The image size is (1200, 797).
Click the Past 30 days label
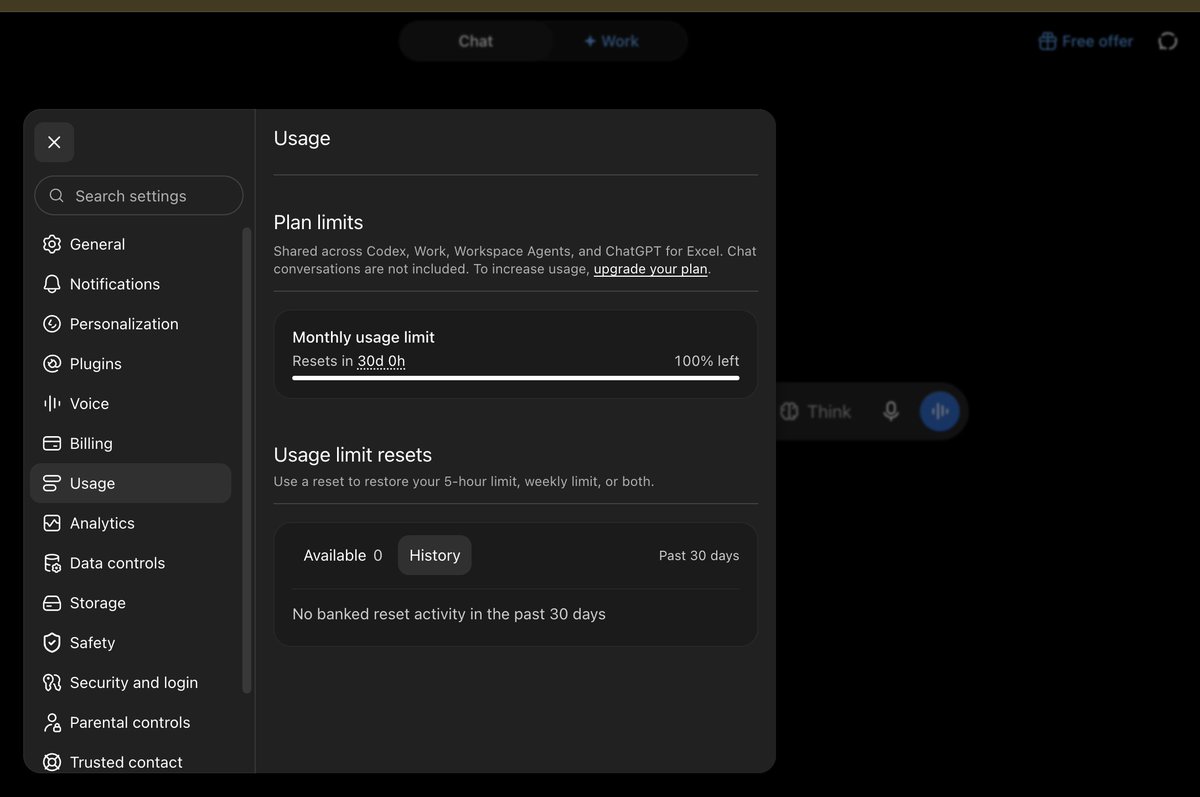click(x=699, y=555)
